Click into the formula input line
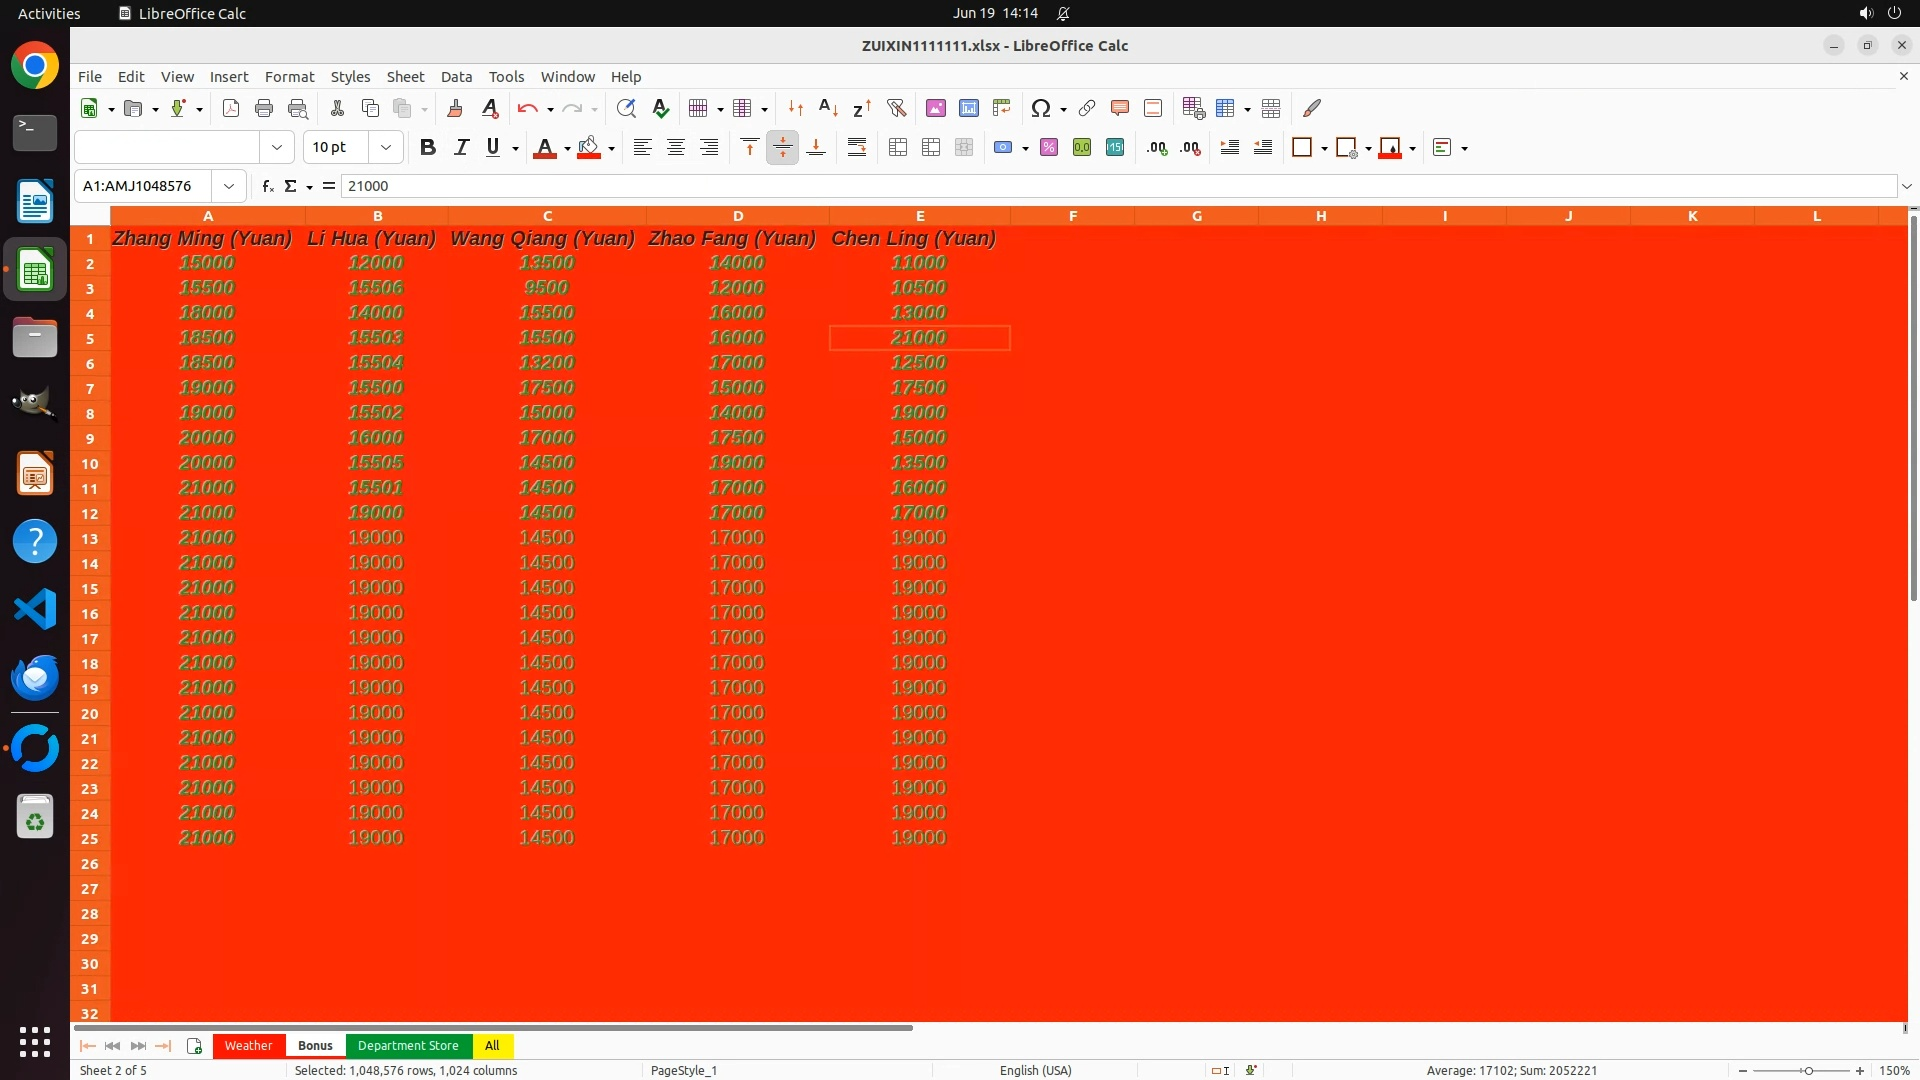The image size is (1920, 1080). (x=1100, y=186)
